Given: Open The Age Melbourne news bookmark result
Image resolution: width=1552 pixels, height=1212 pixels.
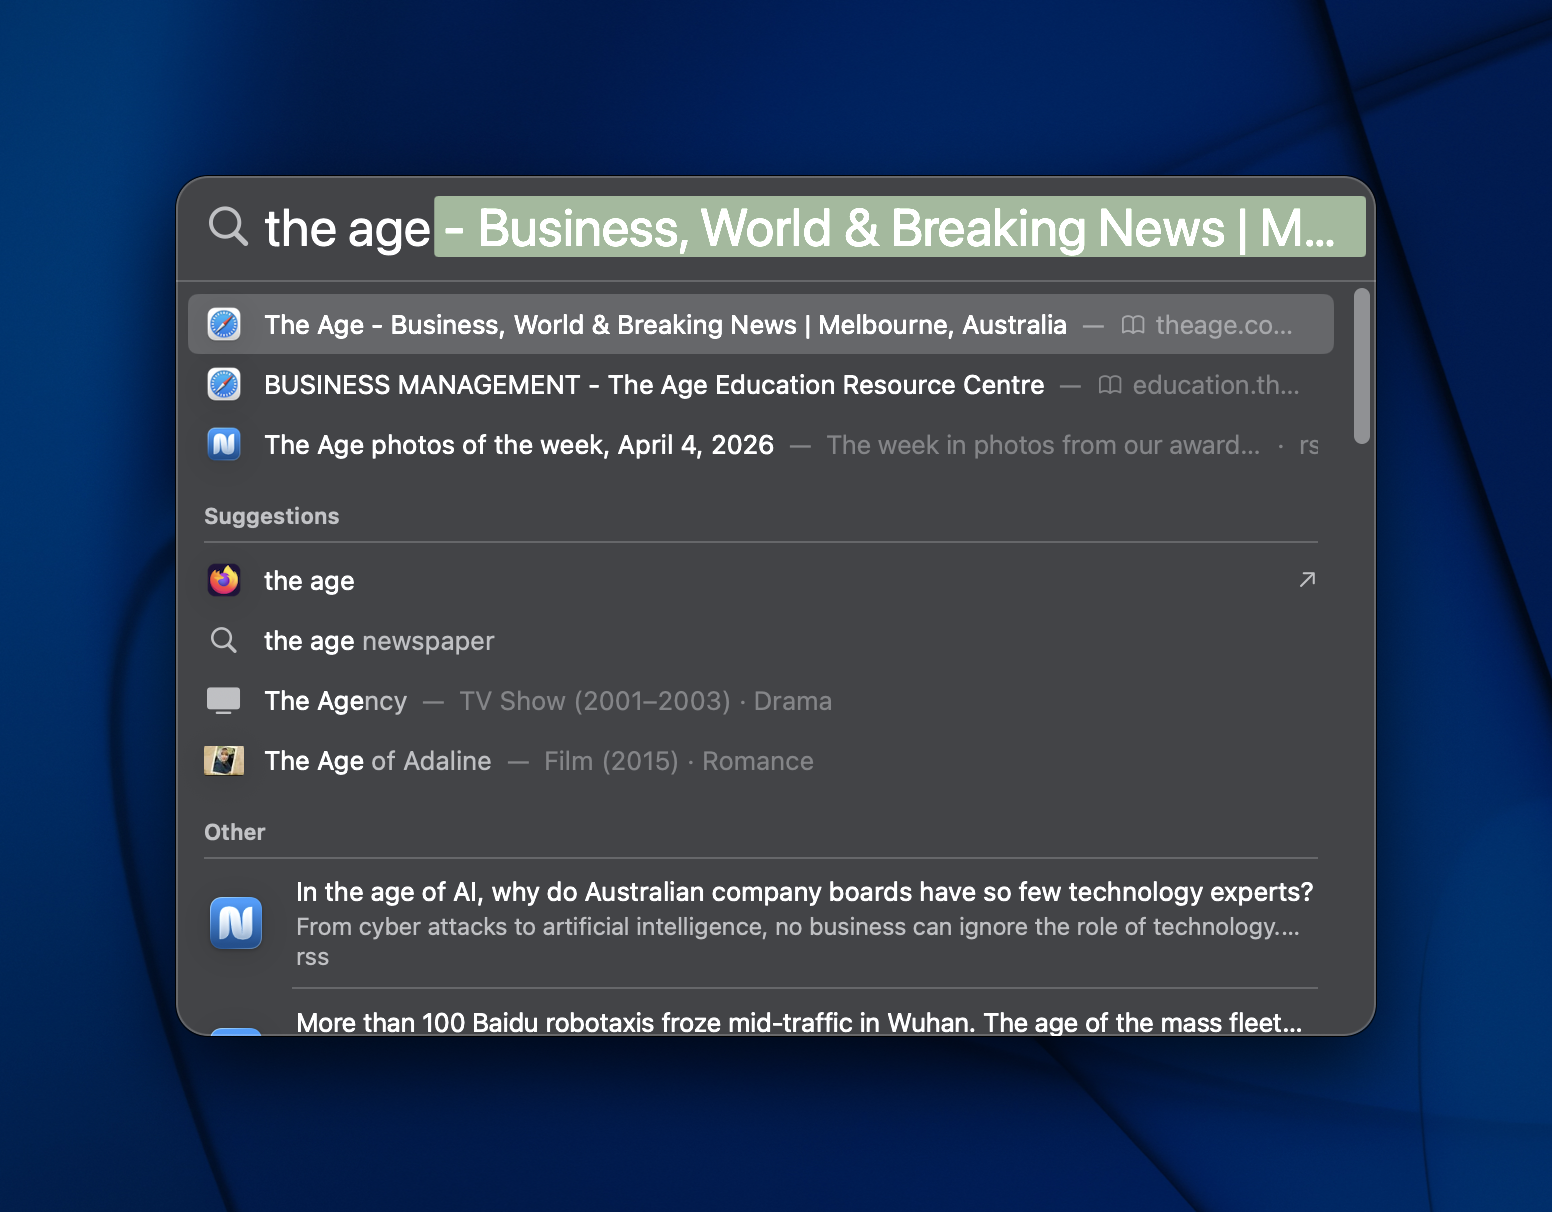Looking at the screenshot, I should coord(665,325).
